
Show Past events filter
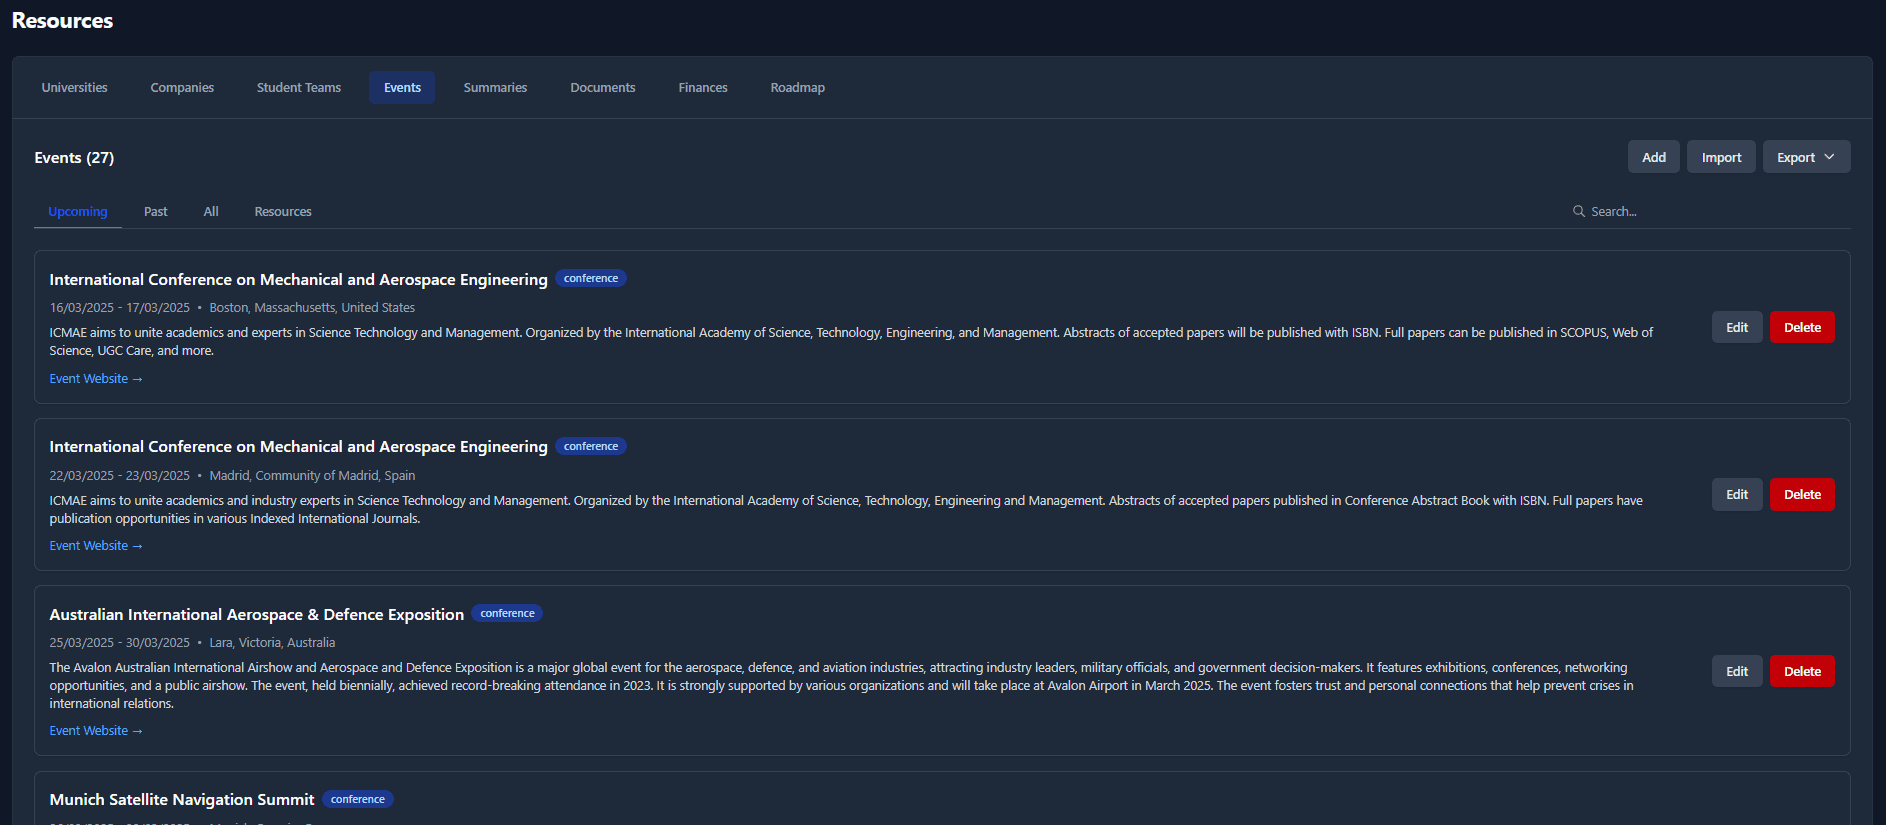coord(155,212)
